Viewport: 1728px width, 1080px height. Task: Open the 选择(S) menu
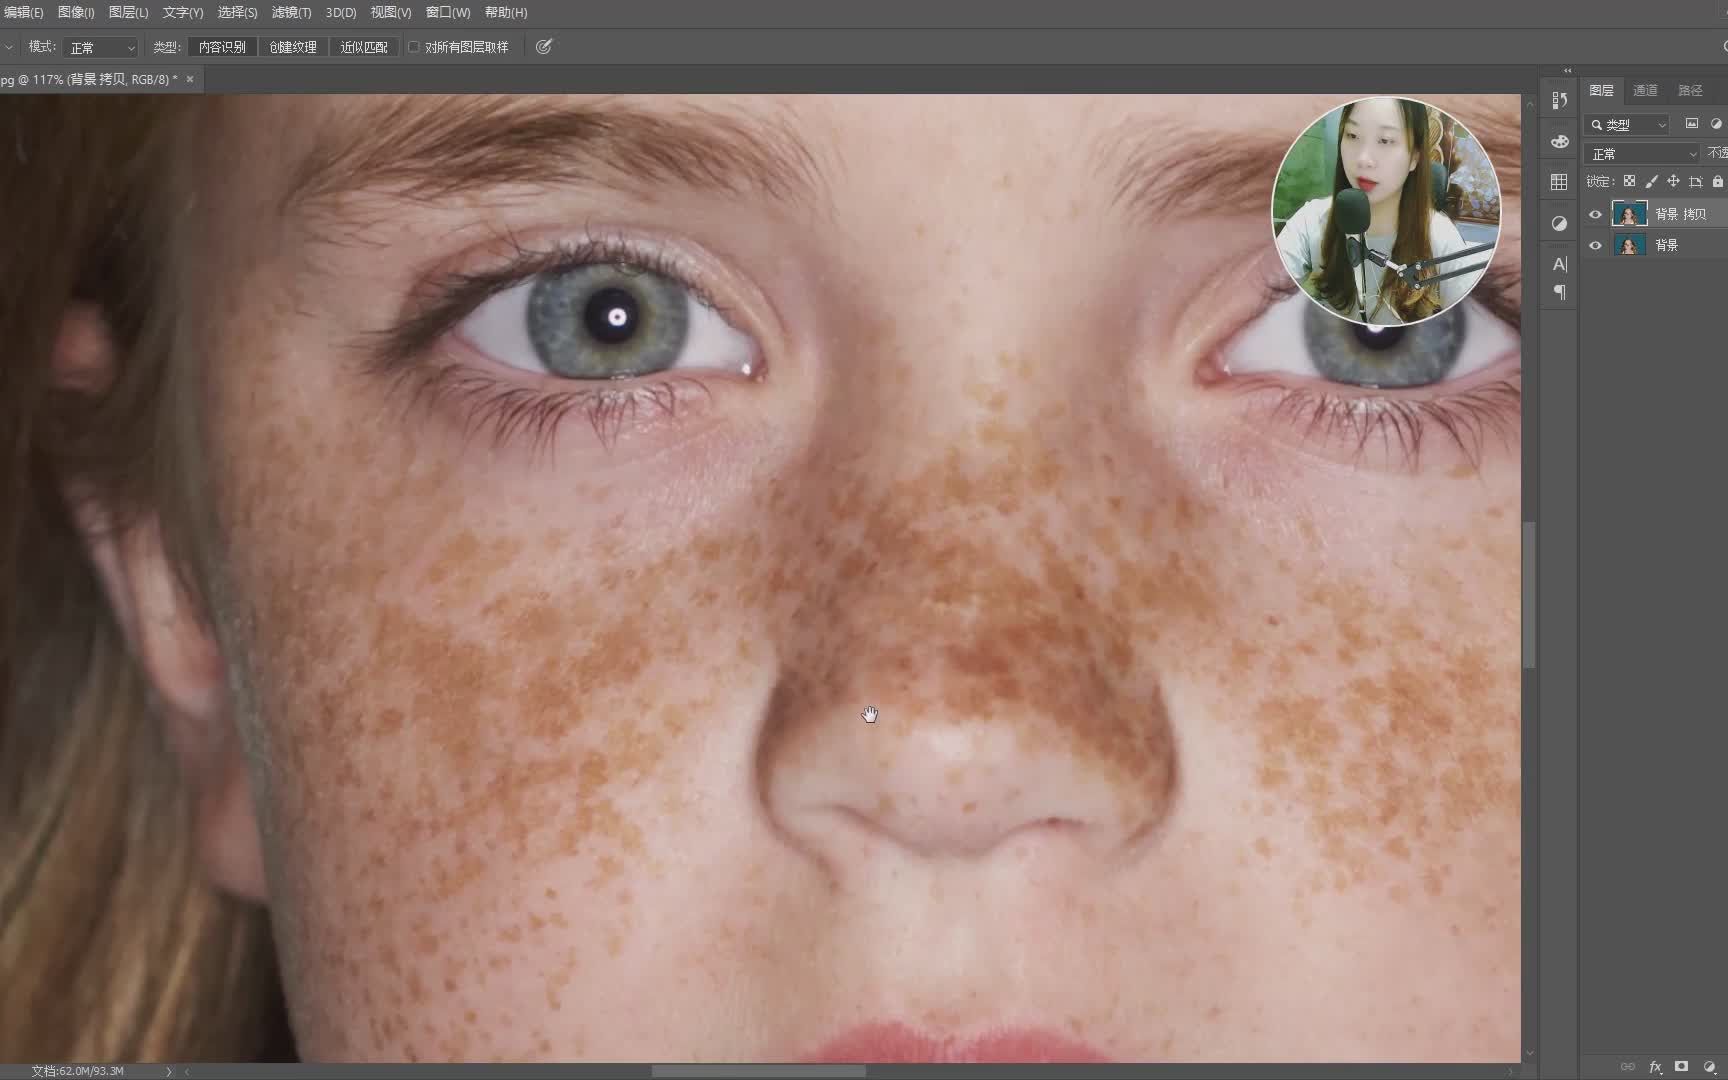(x=237, y=12)
